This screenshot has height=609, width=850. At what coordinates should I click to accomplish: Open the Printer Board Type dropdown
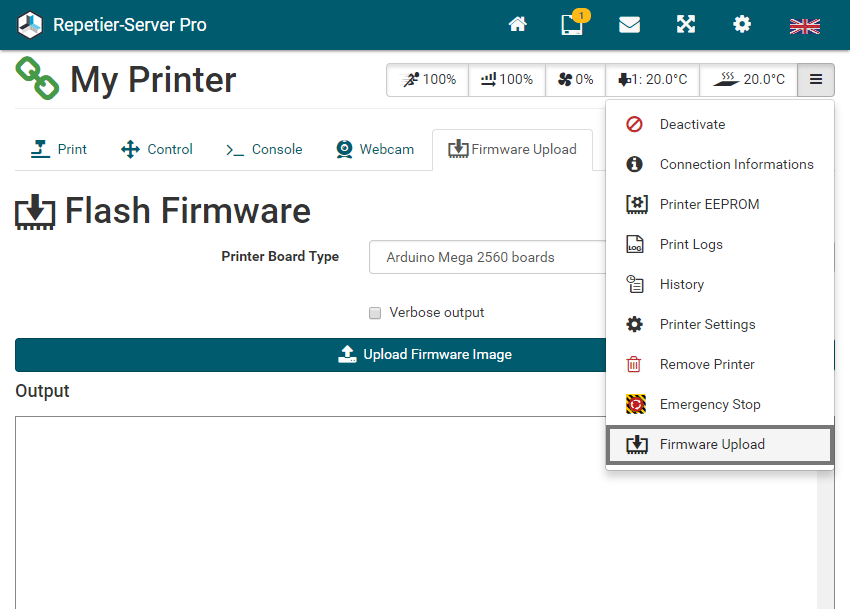click(x=487, y=257)
